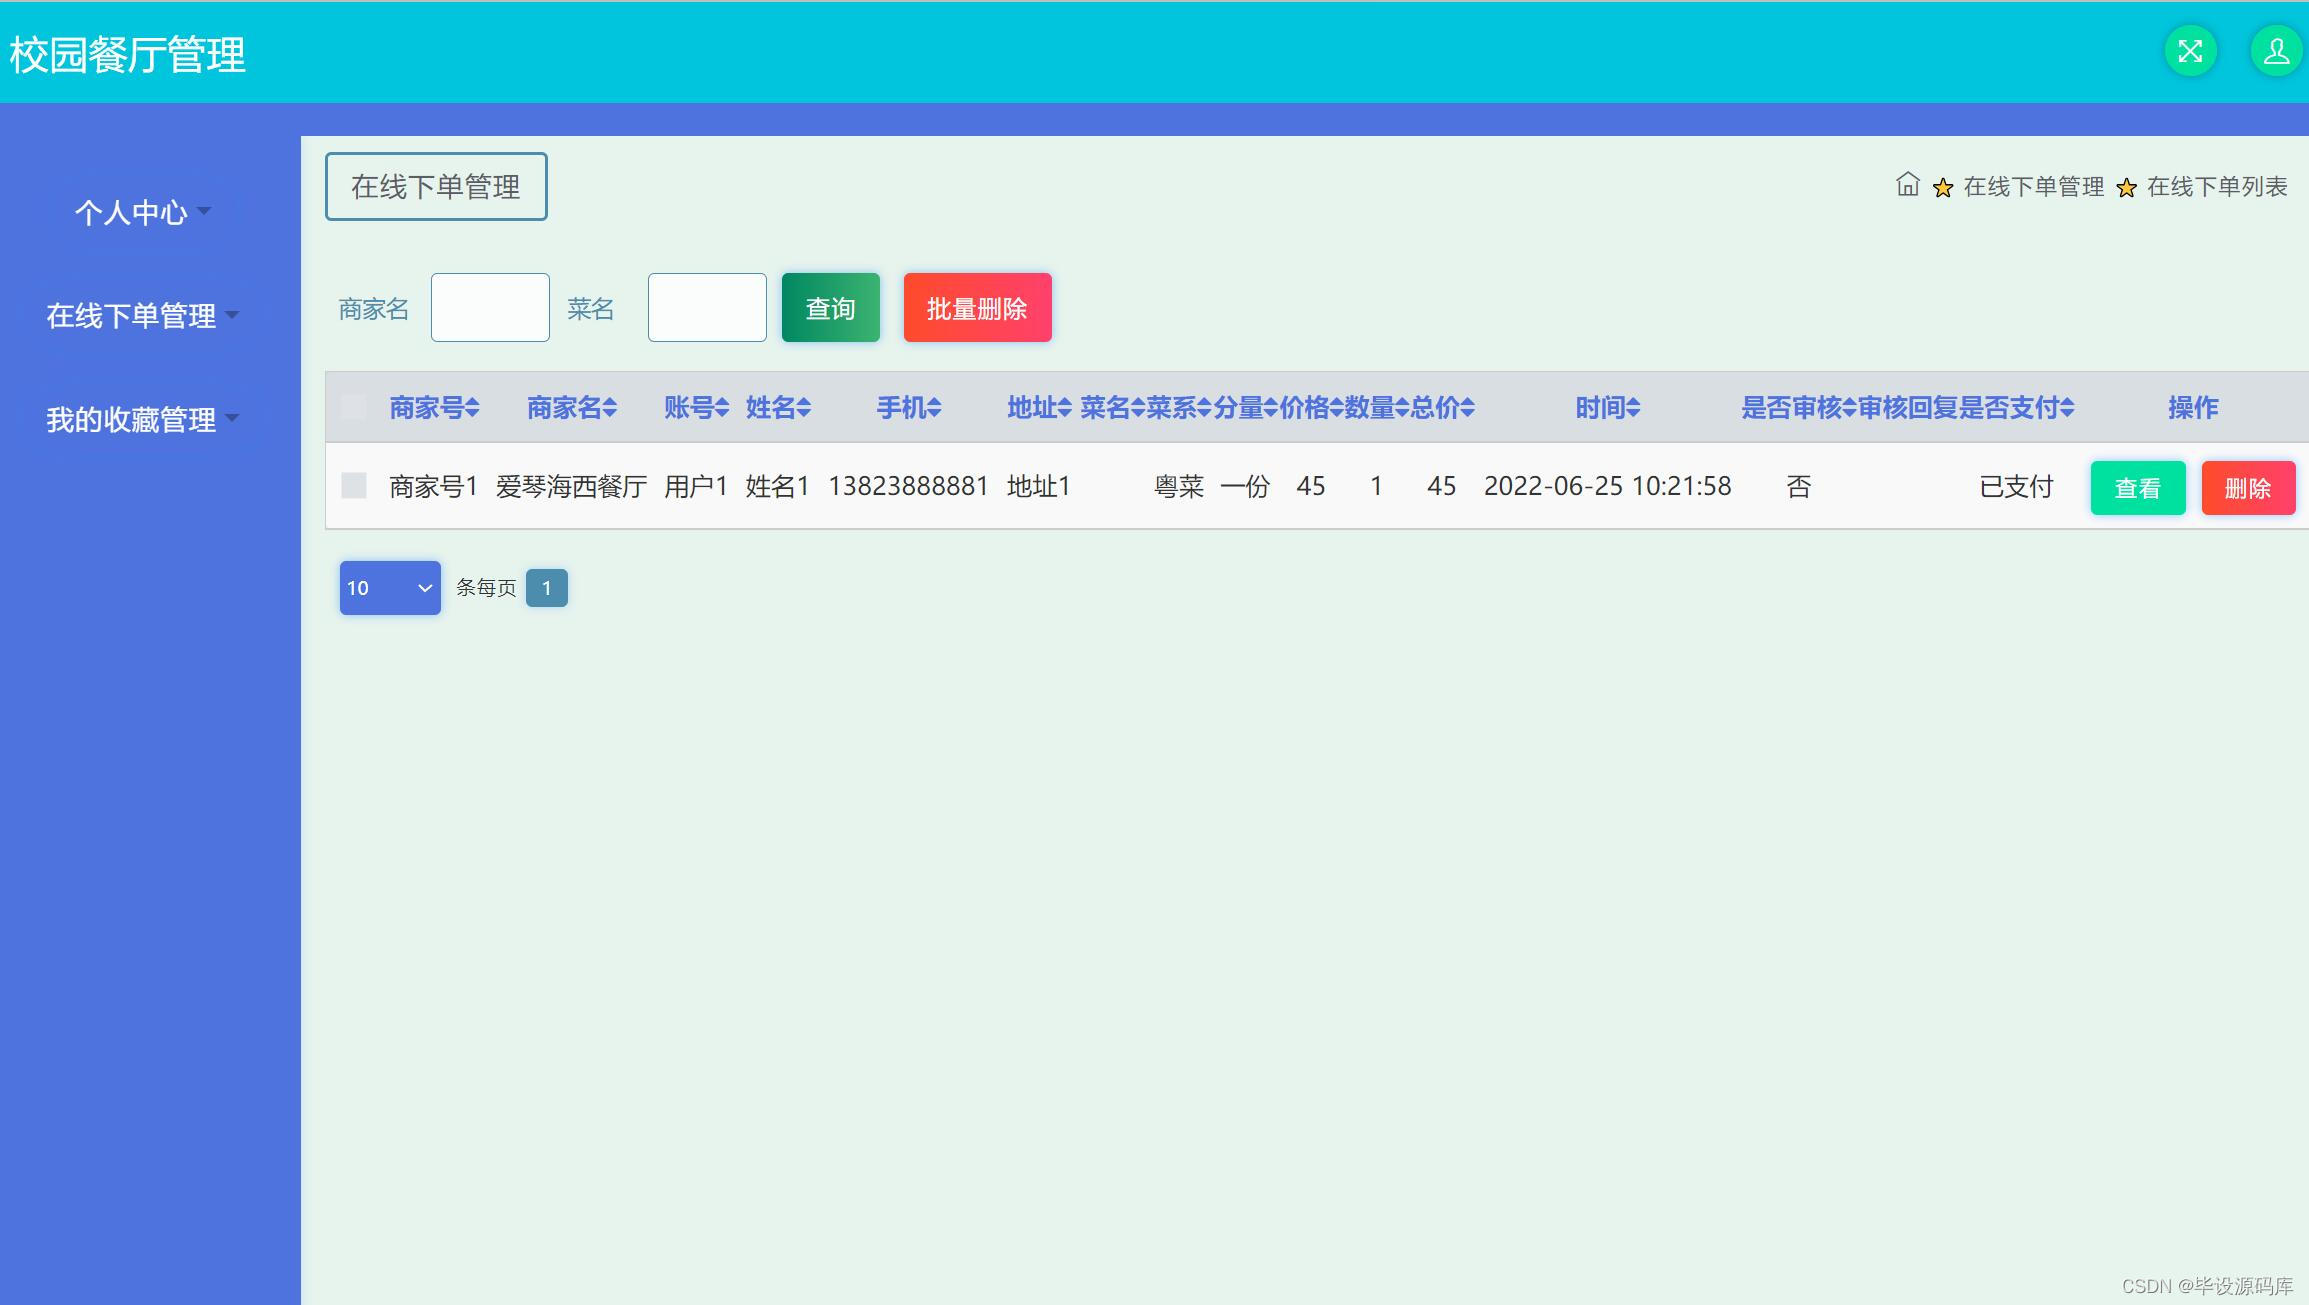Click the home icon in breadcrumb

[1907, 185]
